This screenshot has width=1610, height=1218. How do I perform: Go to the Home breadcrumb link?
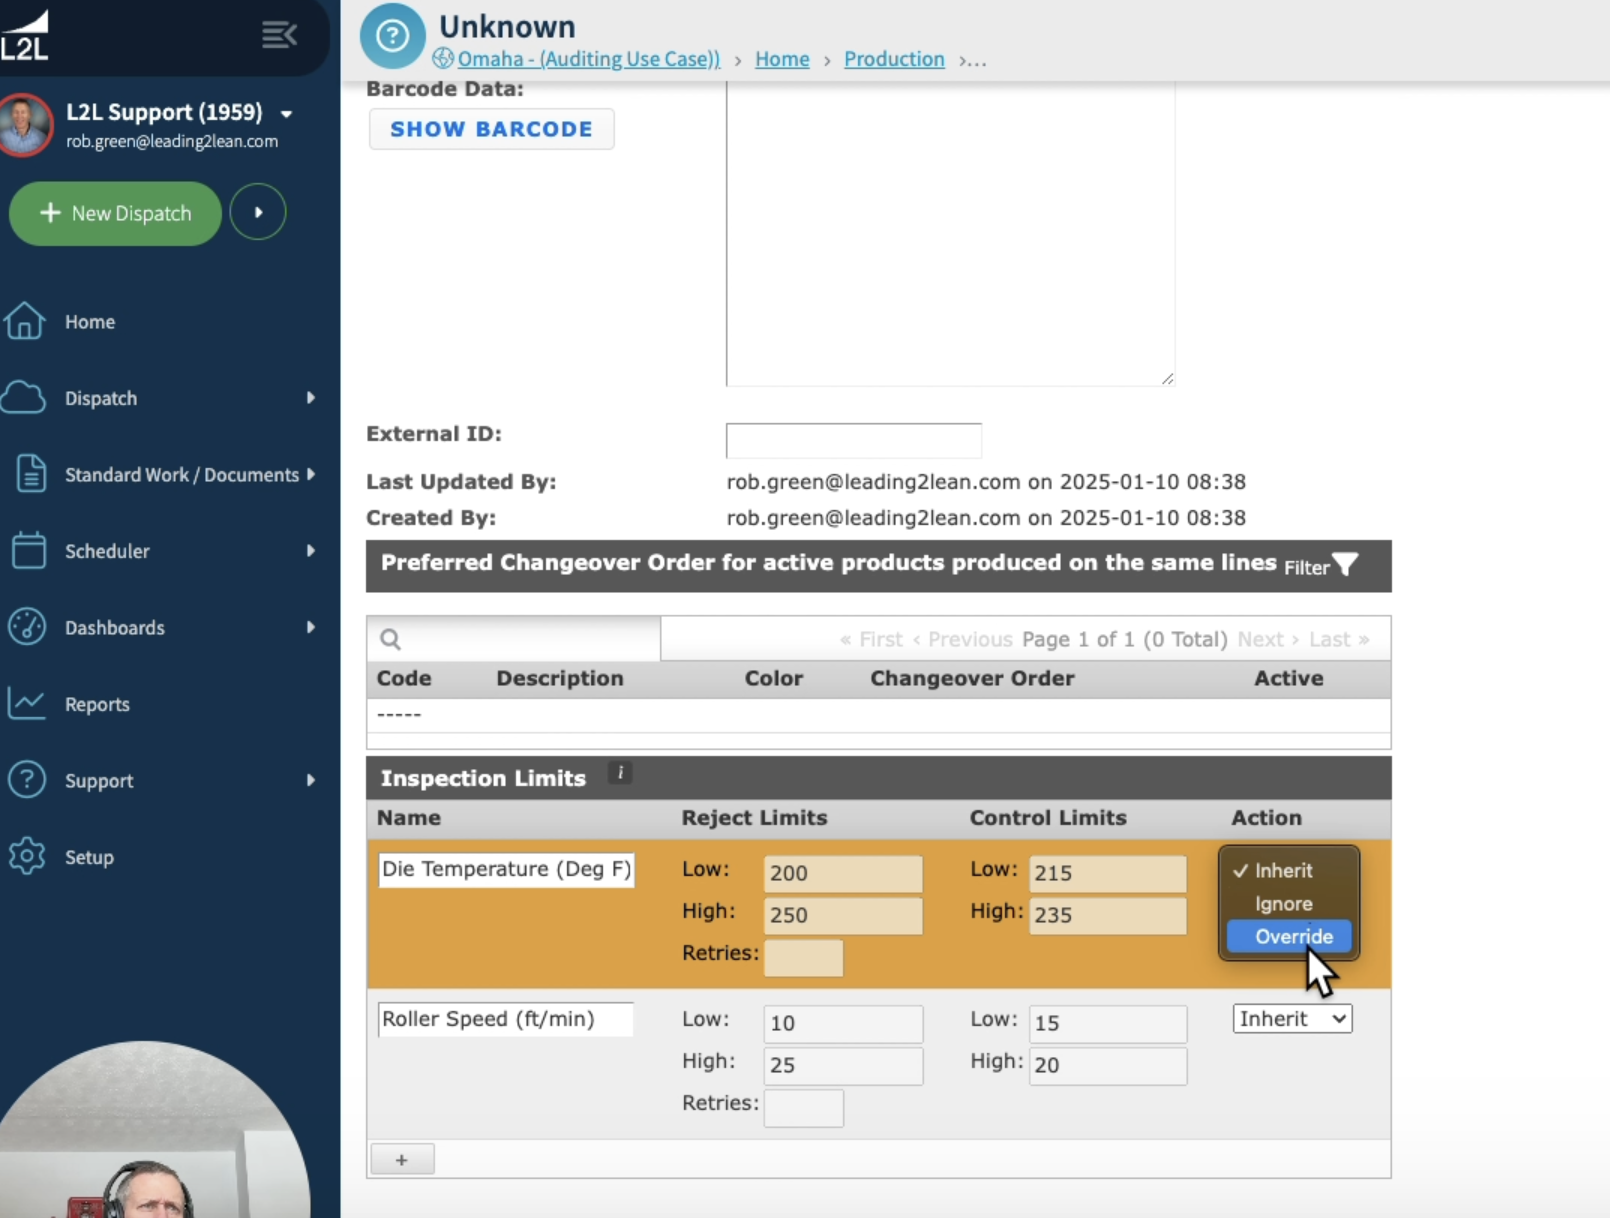[782, 59]
